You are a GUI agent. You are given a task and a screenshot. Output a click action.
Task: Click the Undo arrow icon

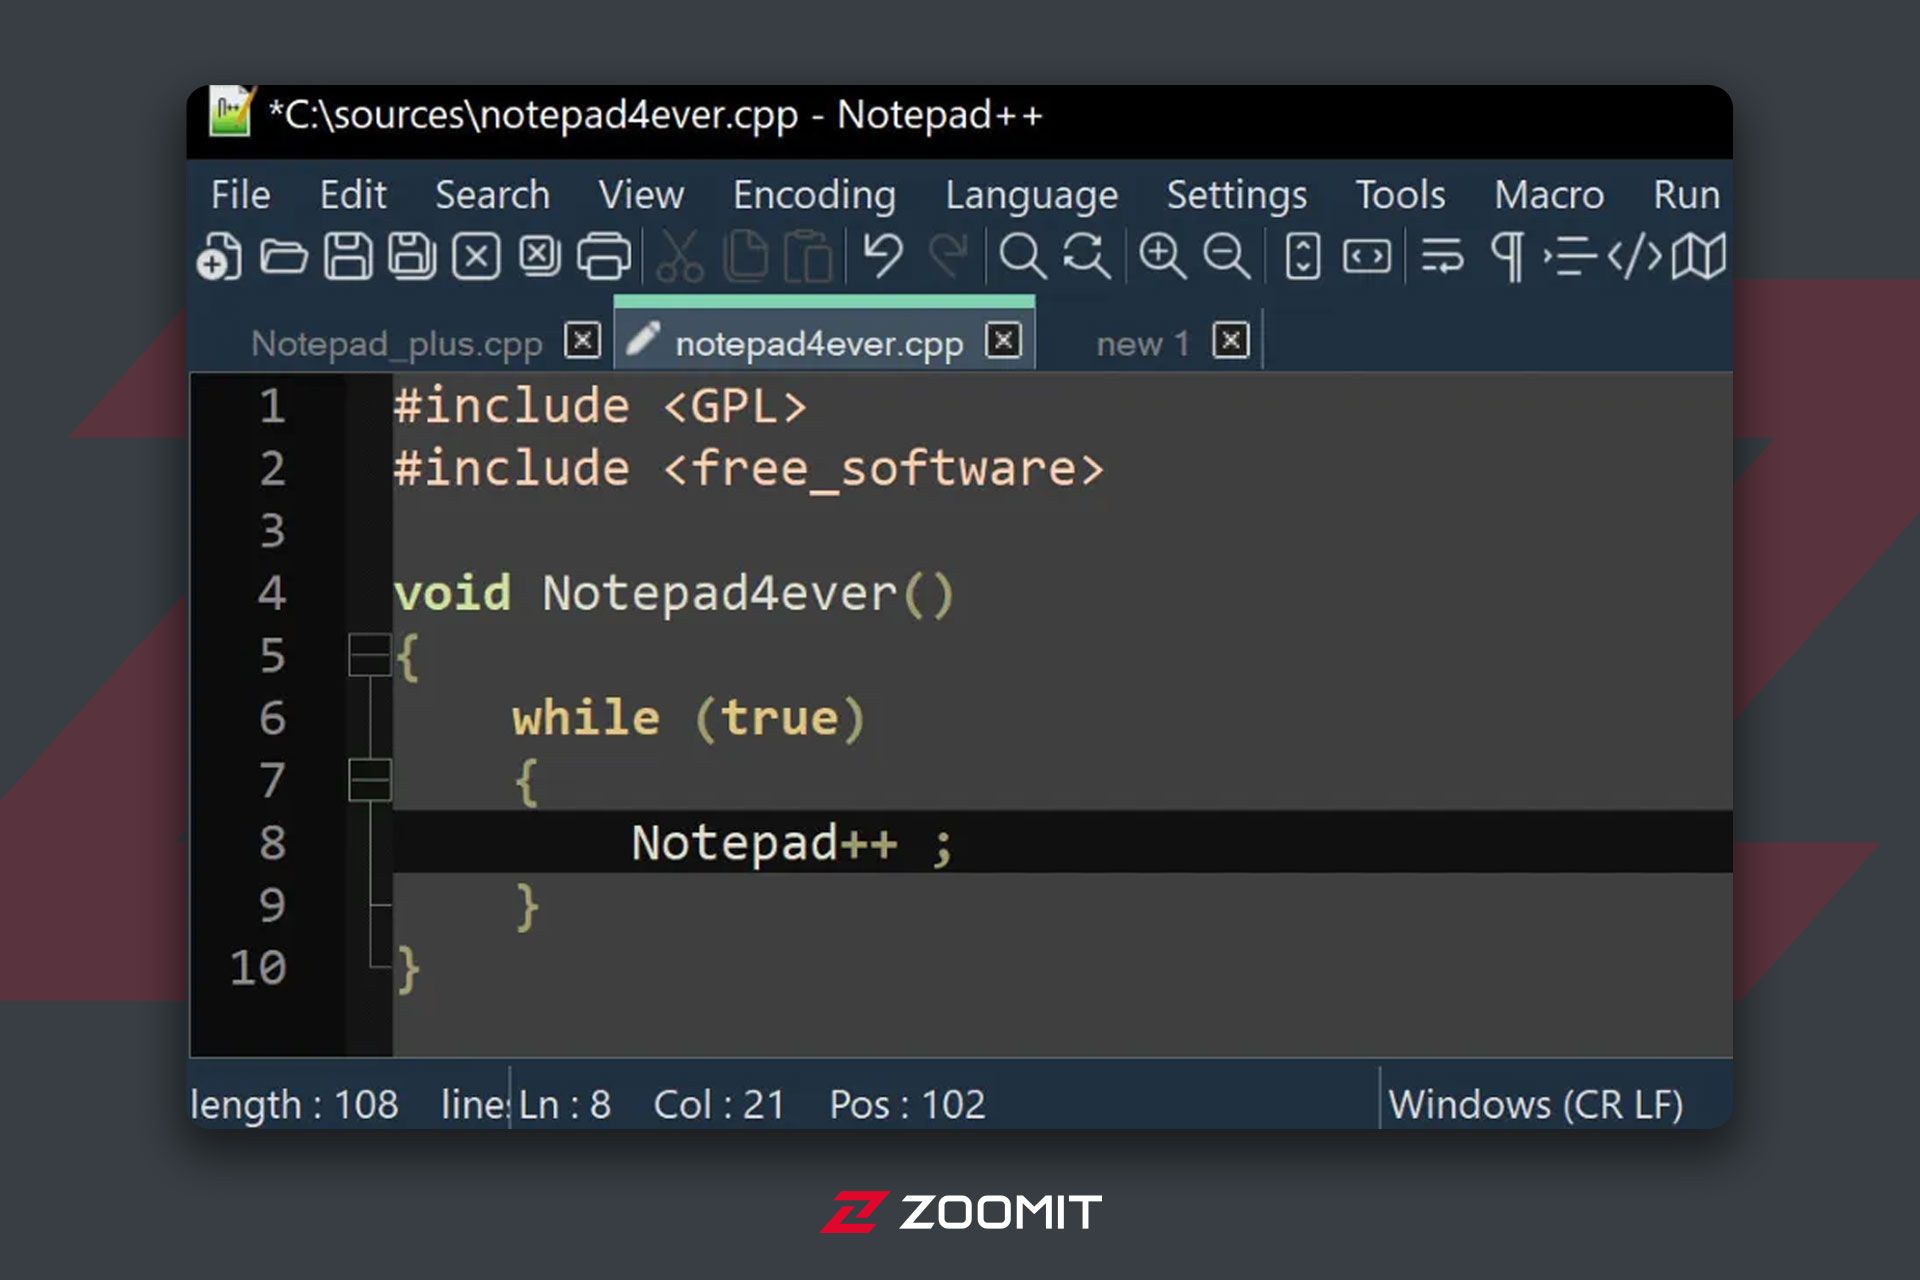(x=883, y=256)
